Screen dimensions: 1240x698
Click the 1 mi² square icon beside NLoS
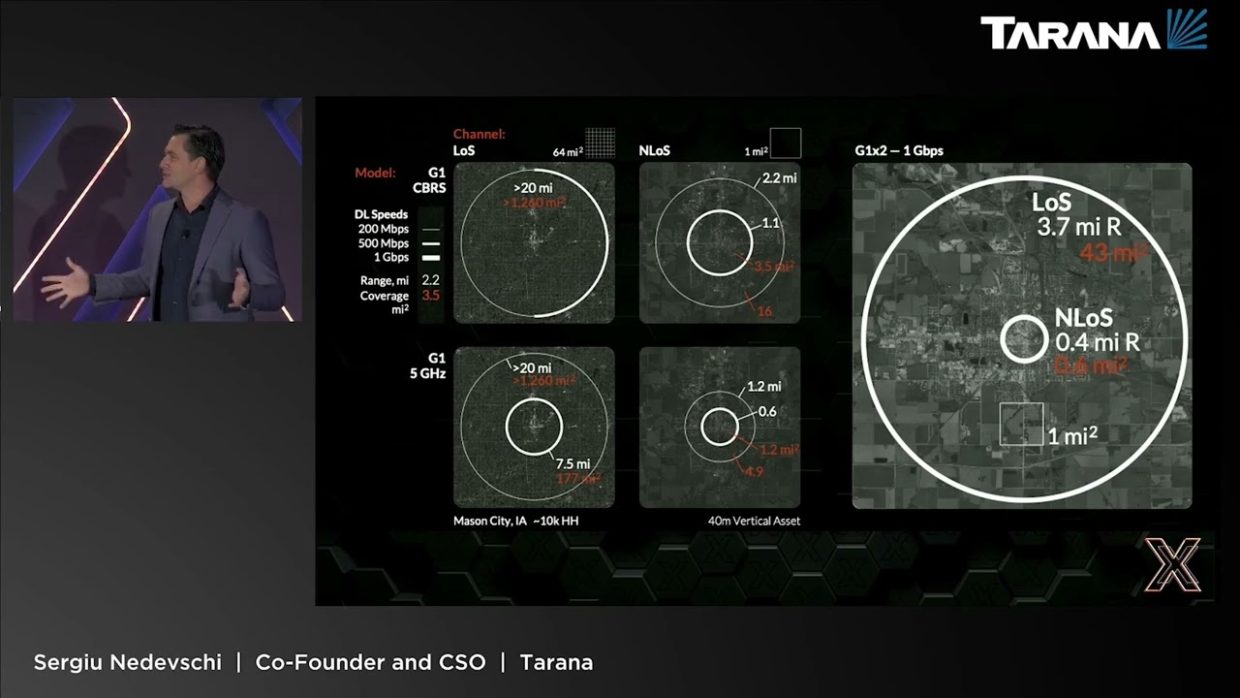[x=785, y=143]
